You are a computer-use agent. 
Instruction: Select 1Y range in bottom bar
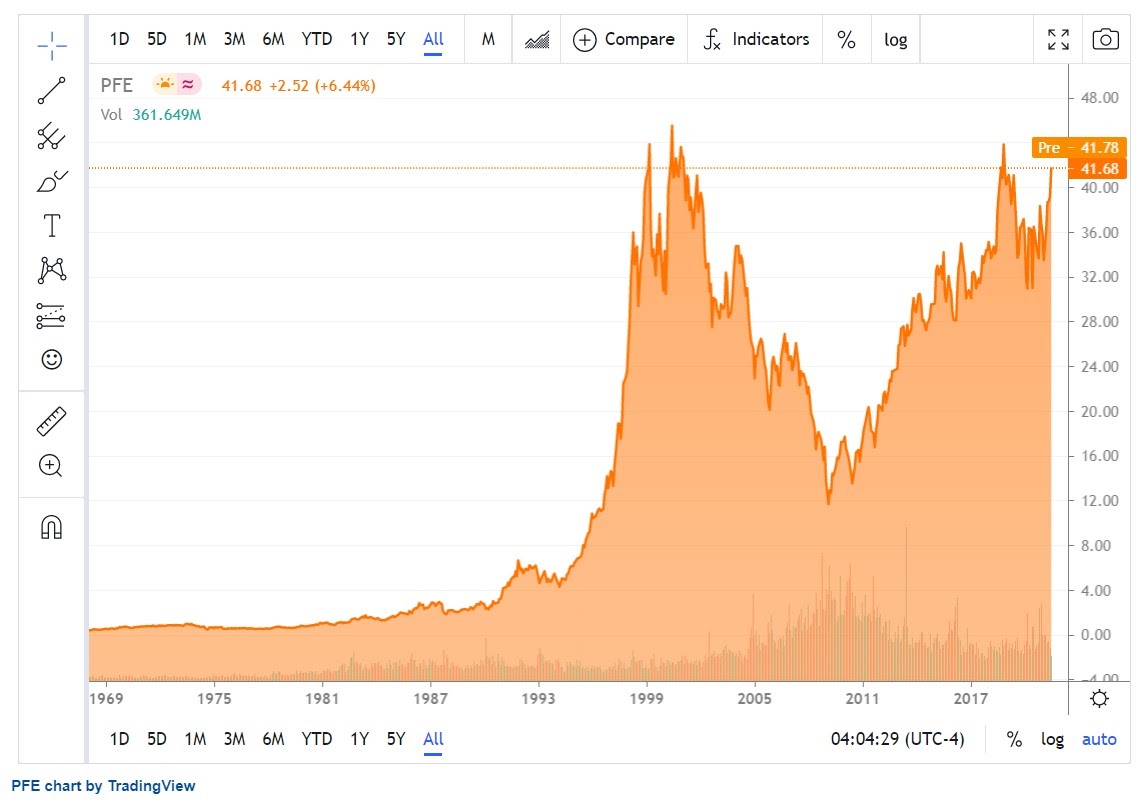(x=360, y=739)
